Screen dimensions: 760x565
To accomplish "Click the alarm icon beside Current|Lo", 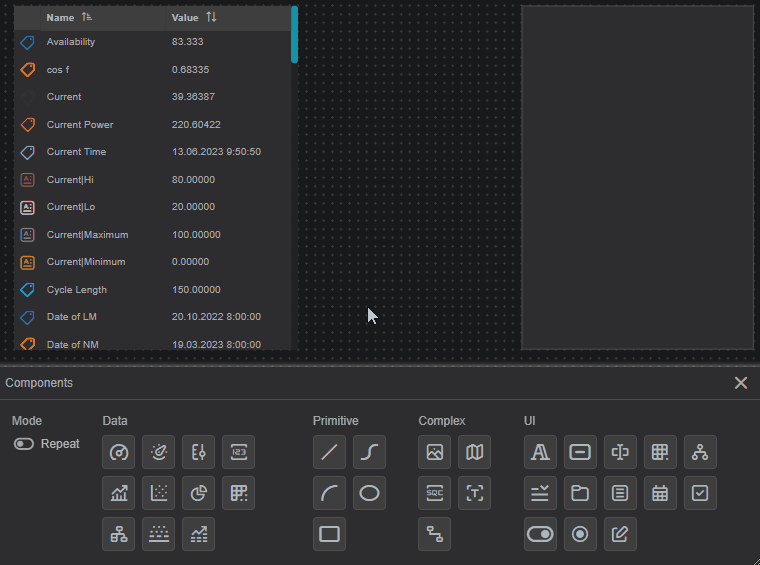I will 28,208.
